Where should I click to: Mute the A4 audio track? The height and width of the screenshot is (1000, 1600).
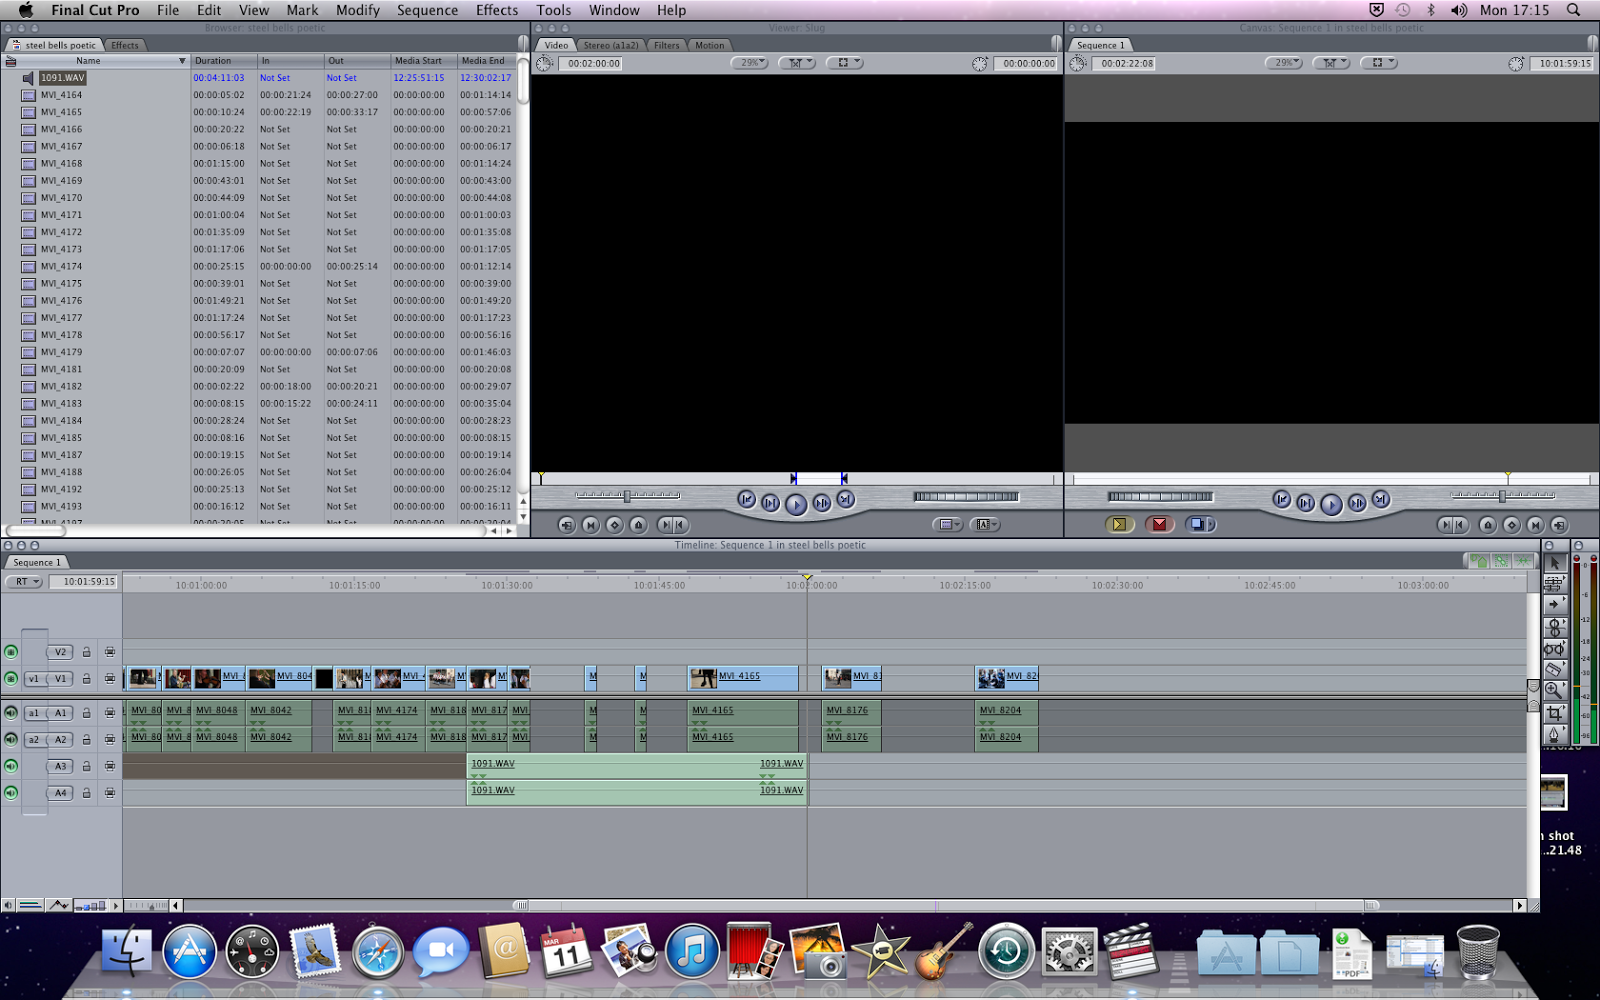(11, 793)
